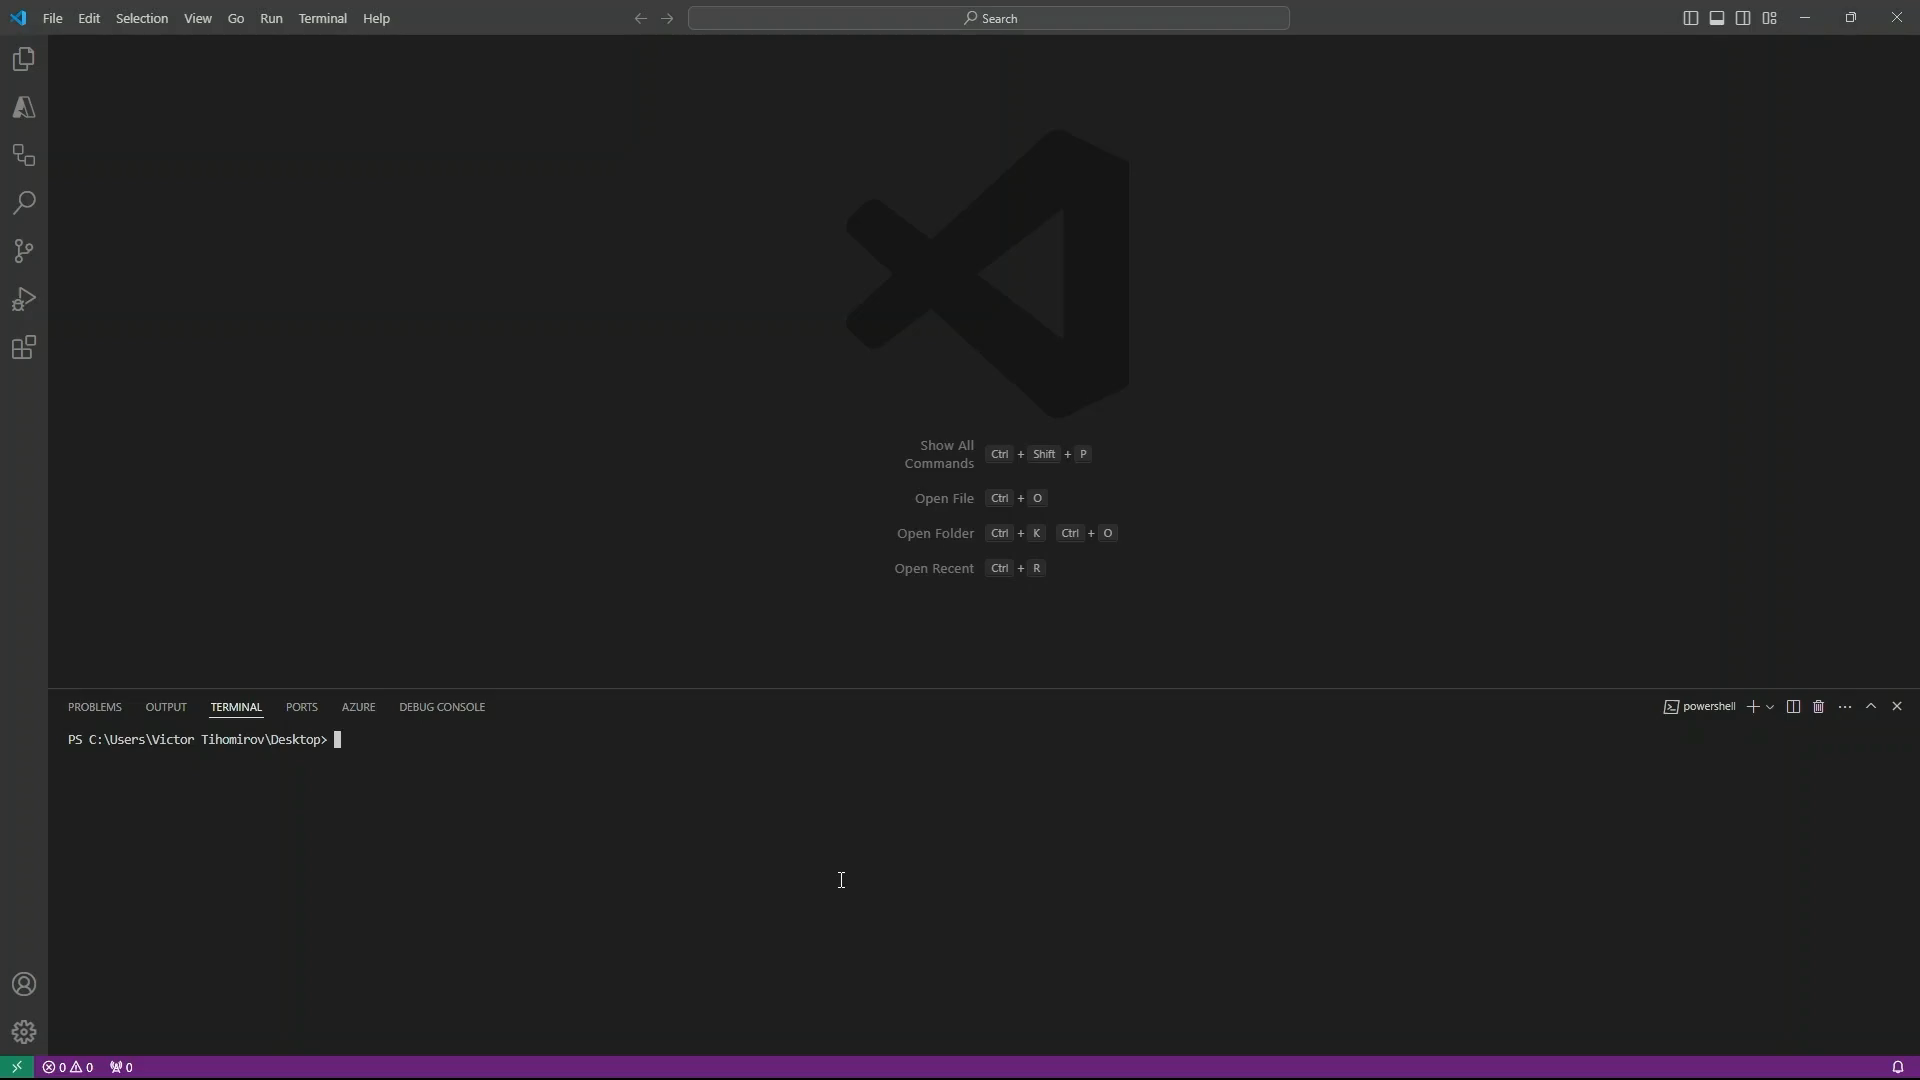Viewport: 1920px width, 1080px height.
Task: Expand the new terminal launch profile dropdown
Action: click(x=1770, y=707)
